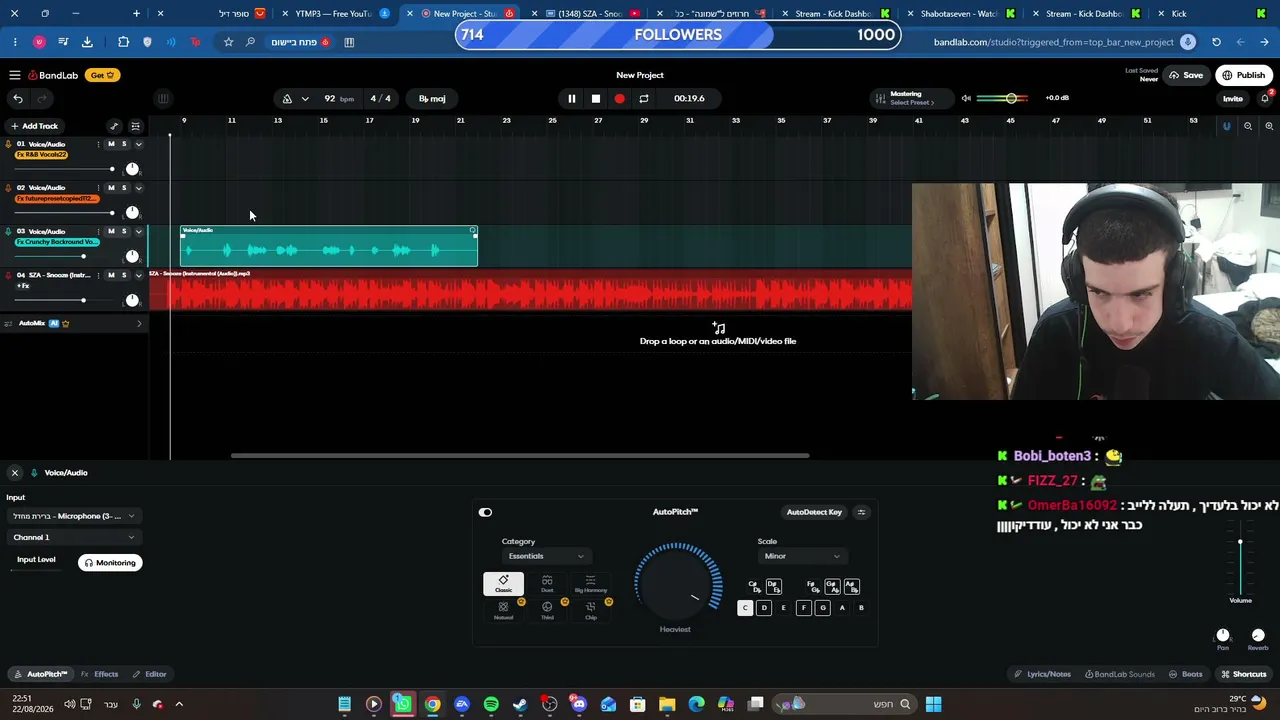Open the B♭ maj key selector
Image resolution: width=1280 pixels, height=720 pixels.
[x=432, y=98]
